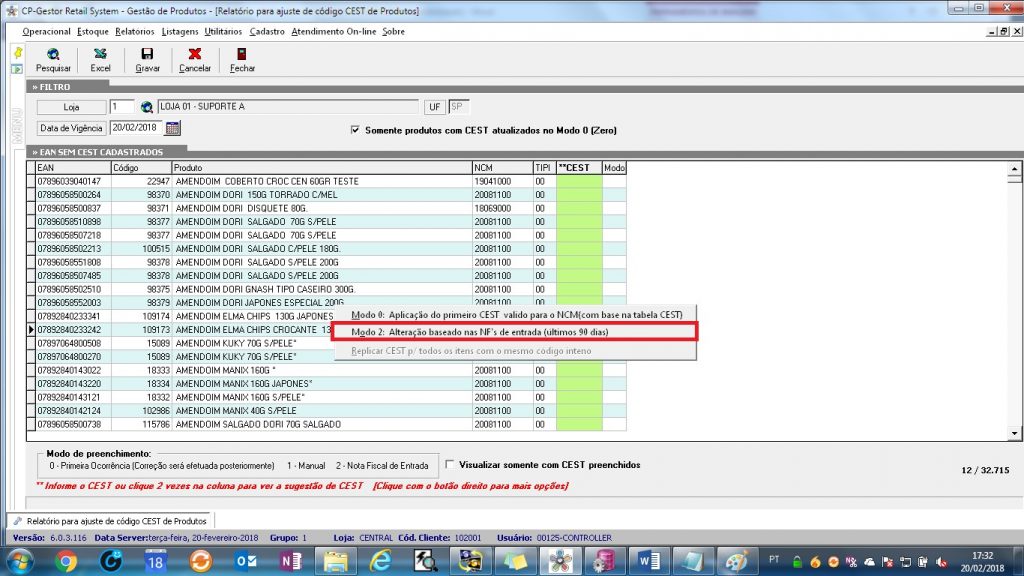Click the Loja button in the filter
The width and height of the screenshot is (1024, 576).
point(72,107)
